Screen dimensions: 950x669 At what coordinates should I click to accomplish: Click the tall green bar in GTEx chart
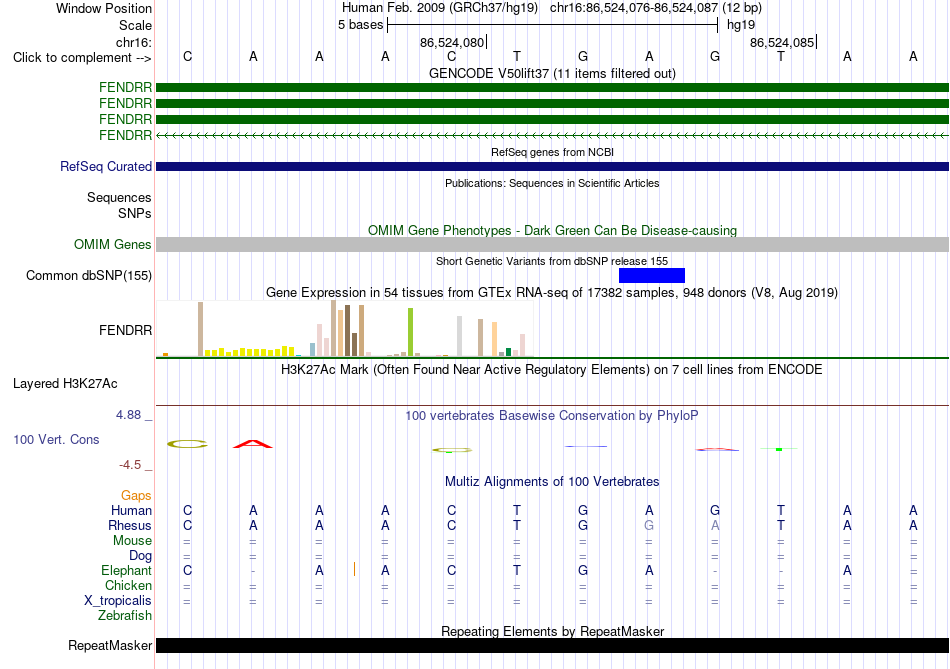pos(410,332)
